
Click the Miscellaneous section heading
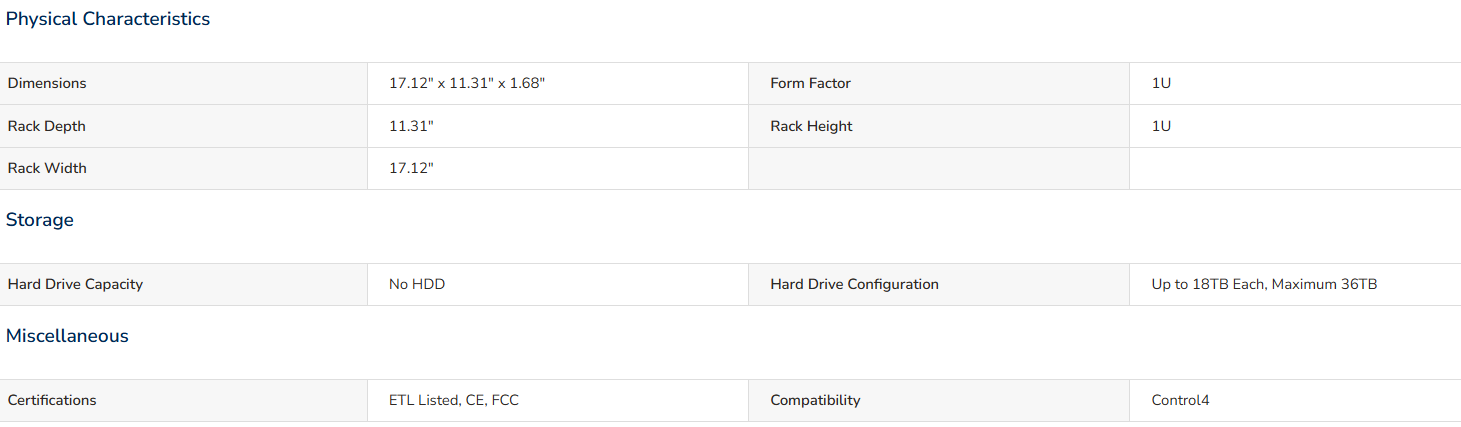click(67, 336)
